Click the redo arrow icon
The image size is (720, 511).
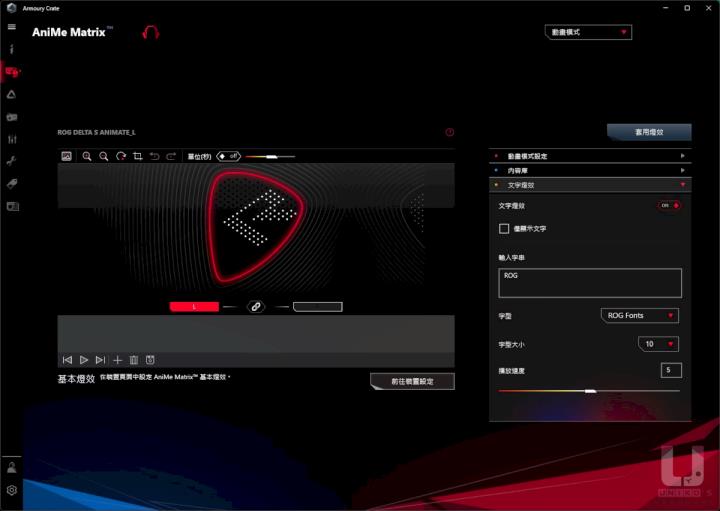click(x=171, y=156)
